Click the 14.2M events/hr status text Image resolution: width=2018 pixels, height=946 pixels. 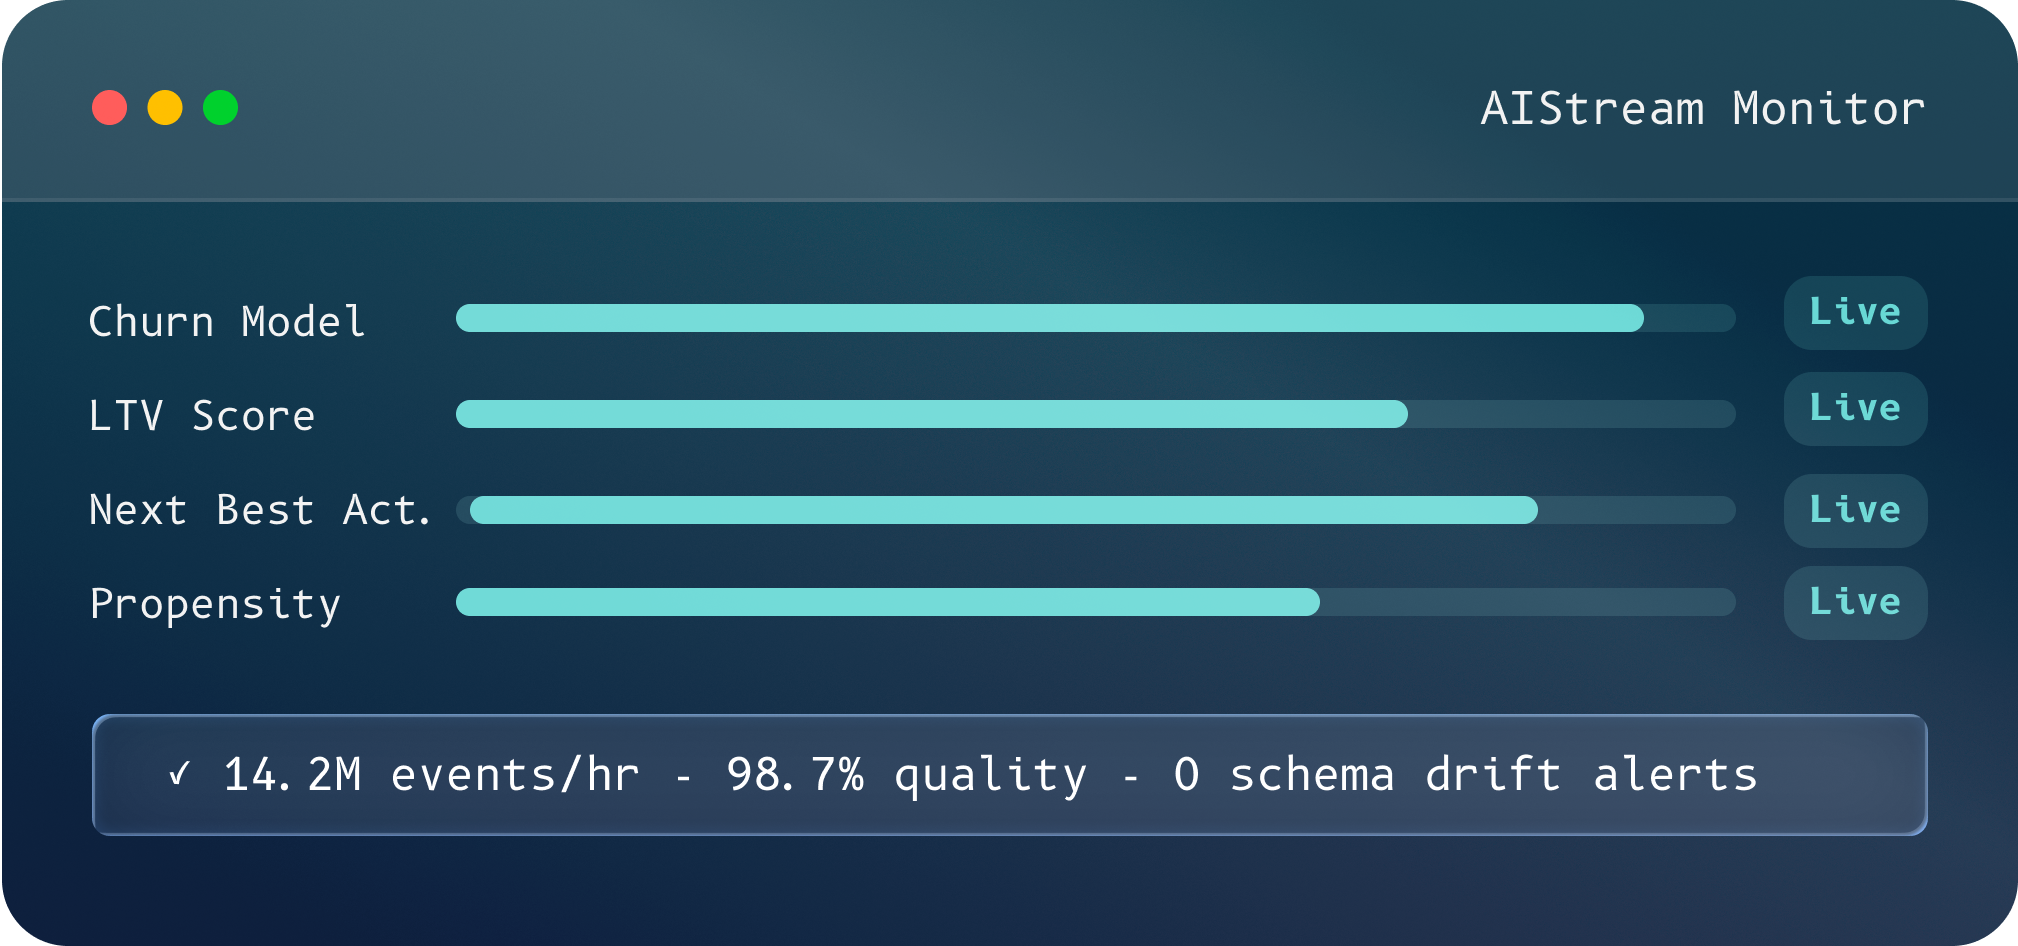pyautogui.click(x=431, y=775)
